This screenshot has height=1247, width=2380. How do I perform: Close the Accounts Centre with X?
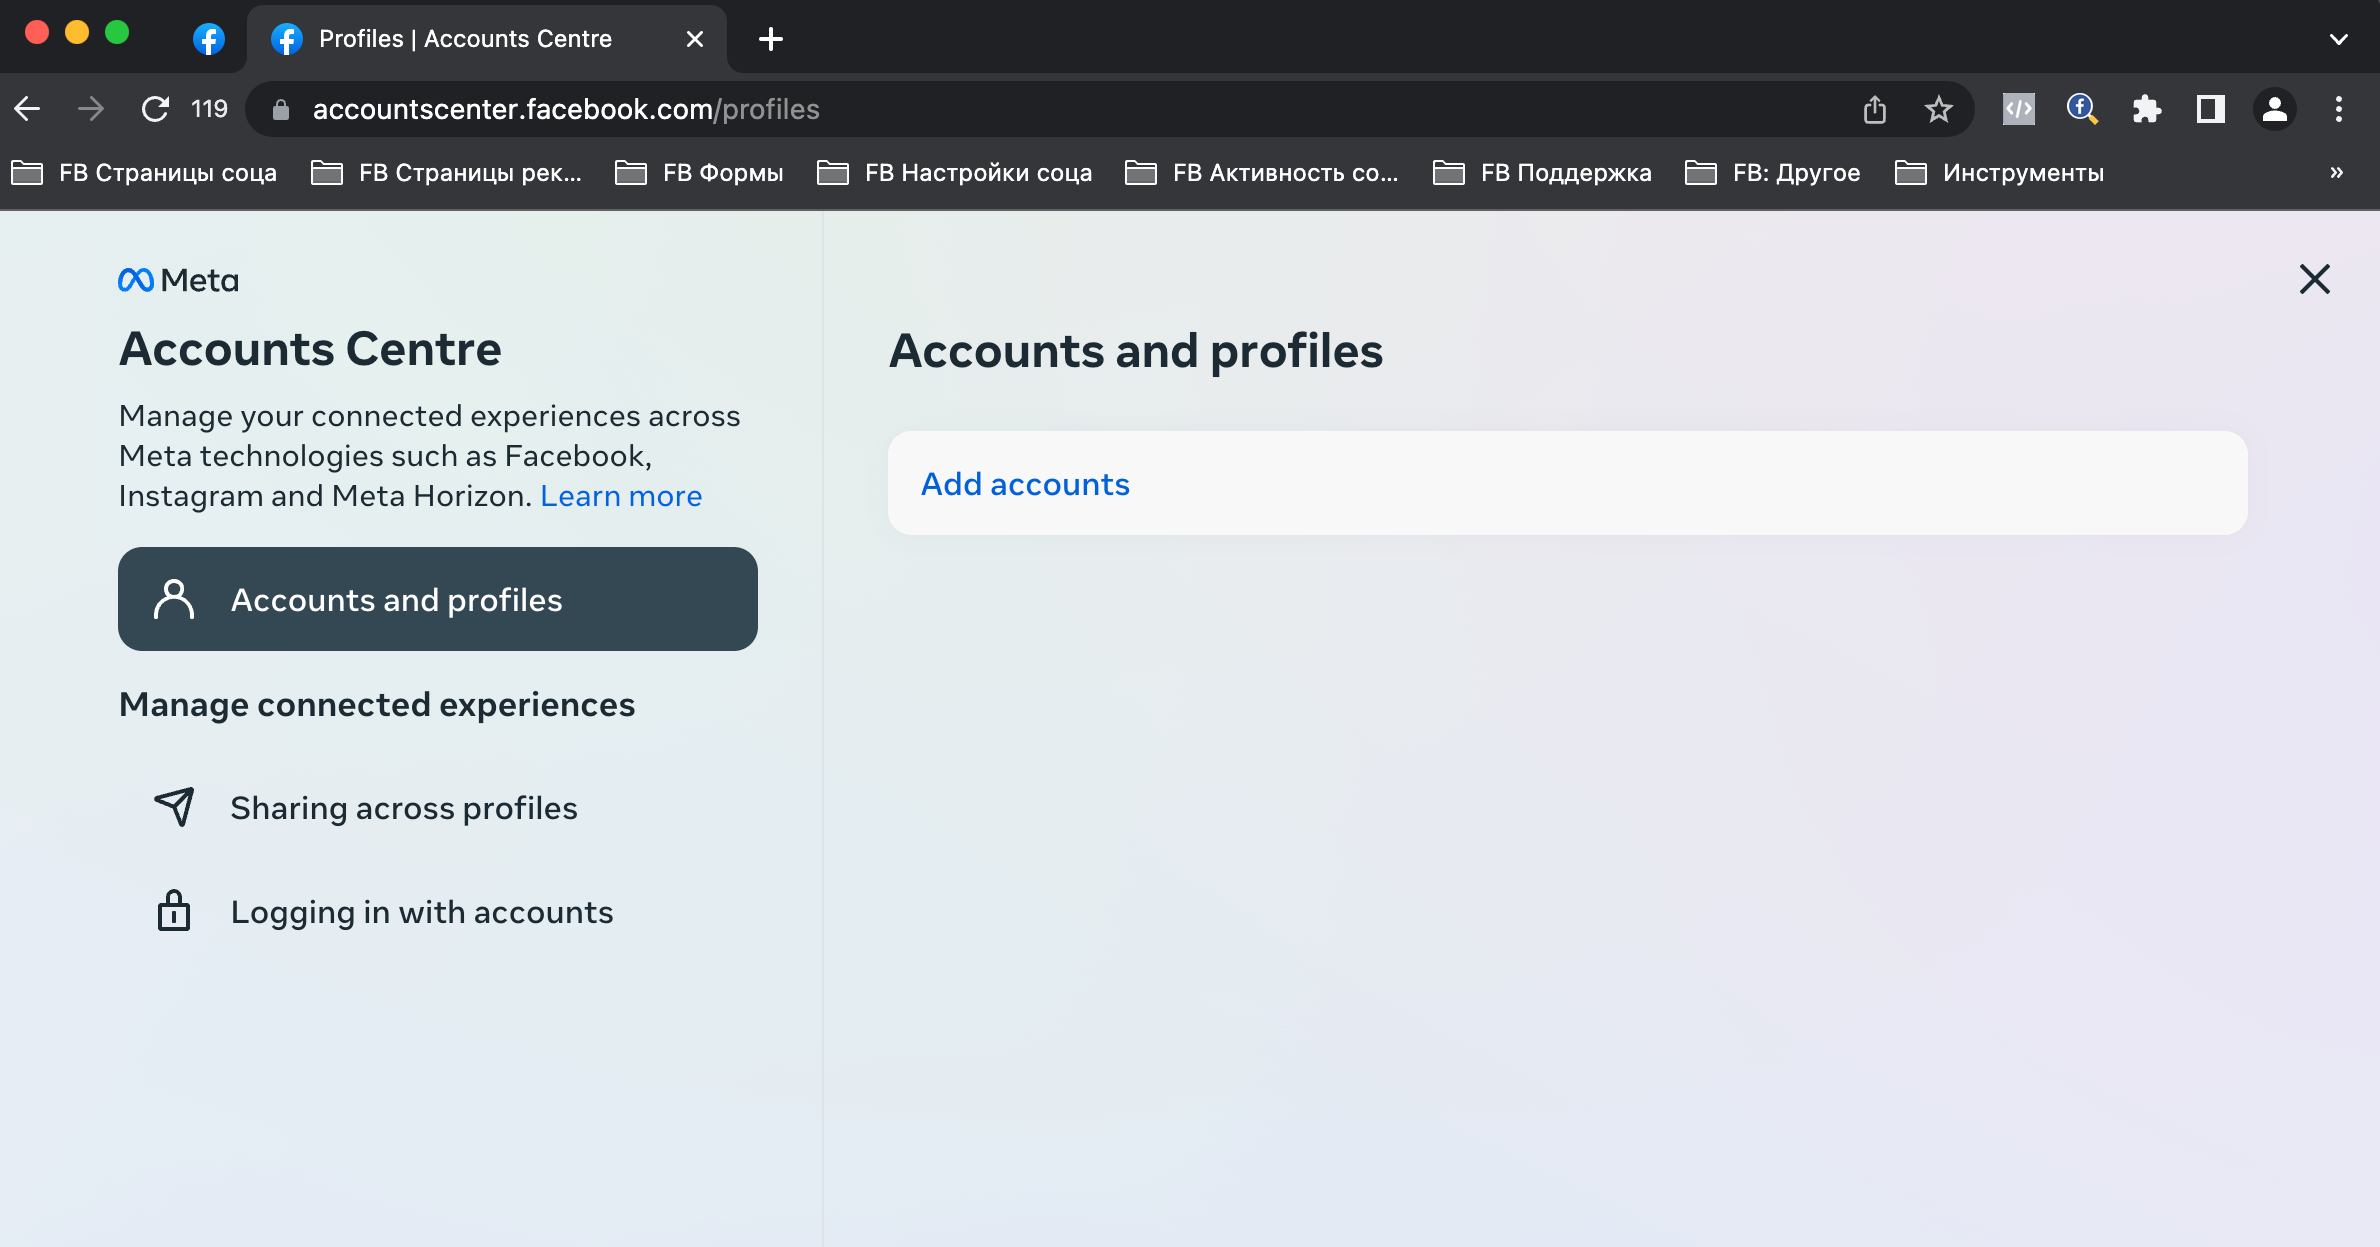point(2314,279)
